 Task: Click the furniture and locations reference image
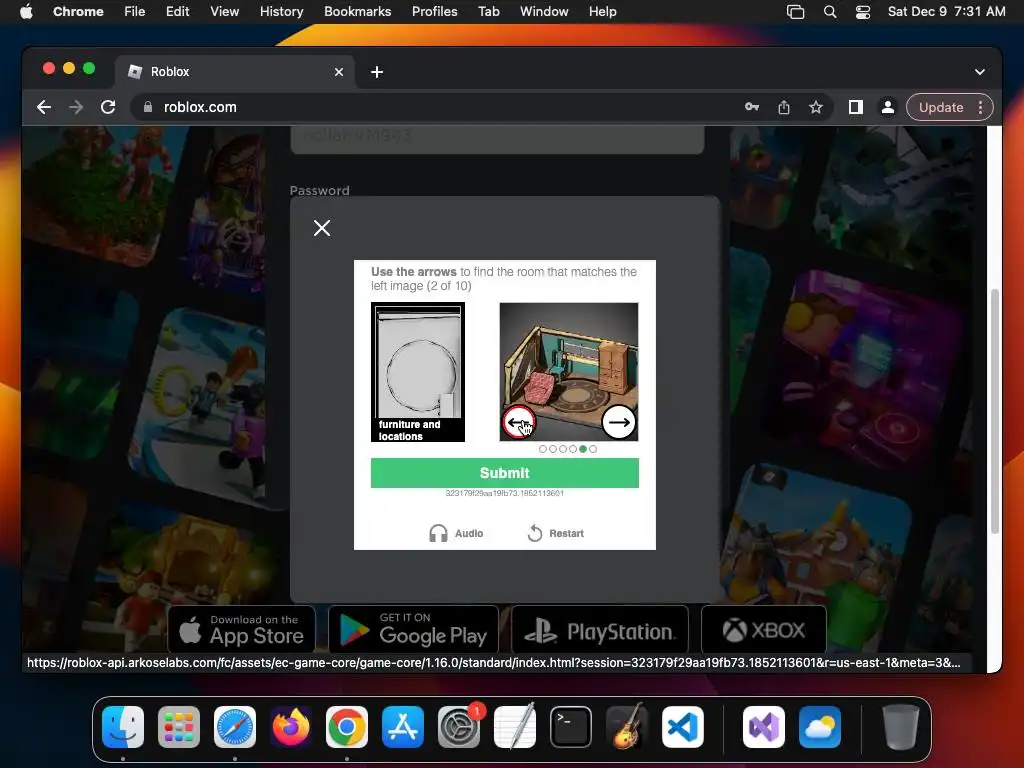click(x=418, y=372)
